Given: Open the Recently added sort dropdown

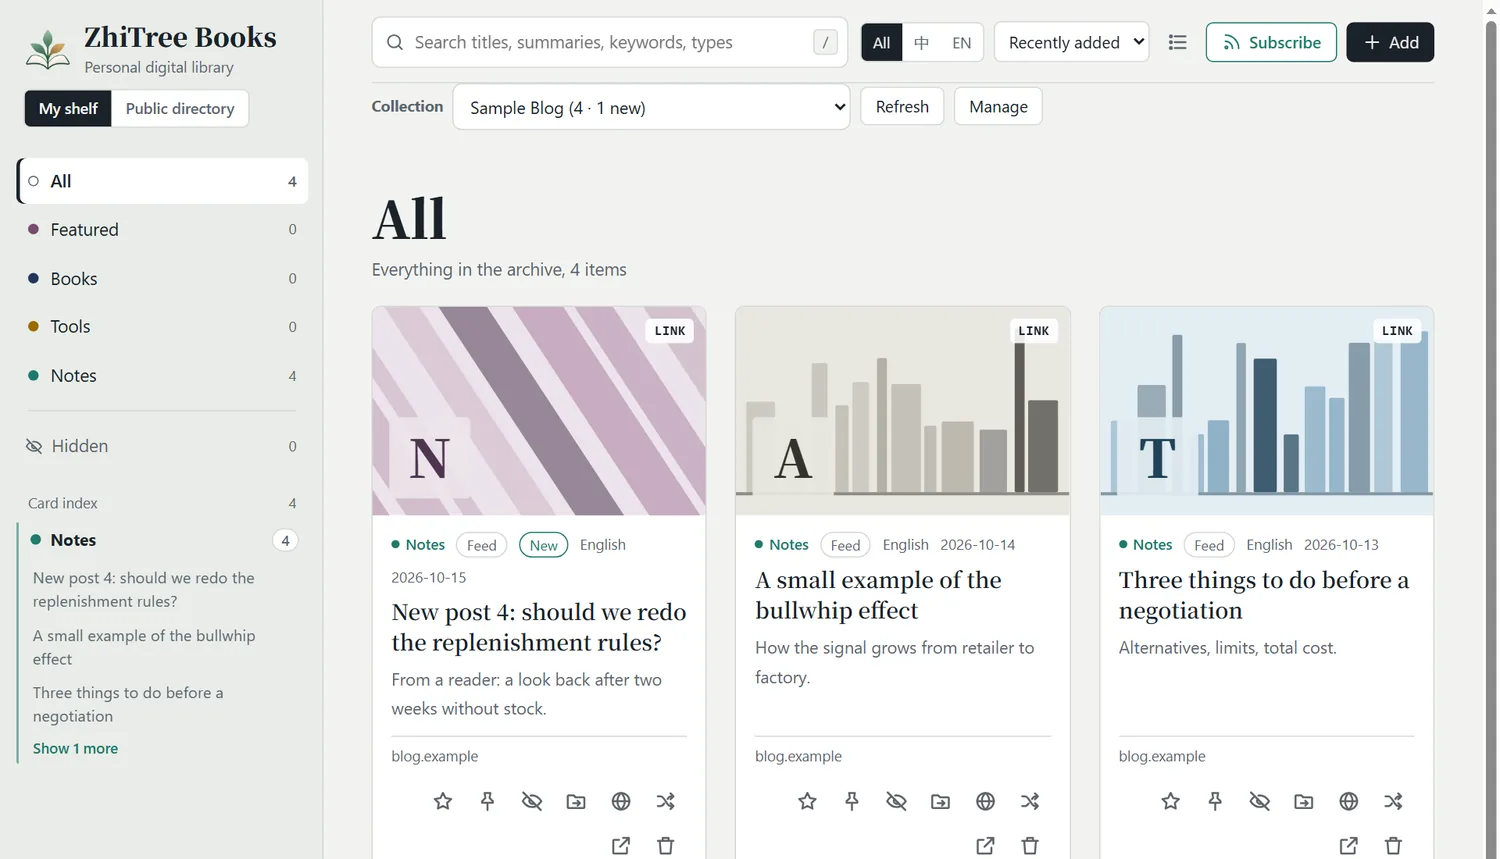Looking at the screenshot, I should (1071, 42).
